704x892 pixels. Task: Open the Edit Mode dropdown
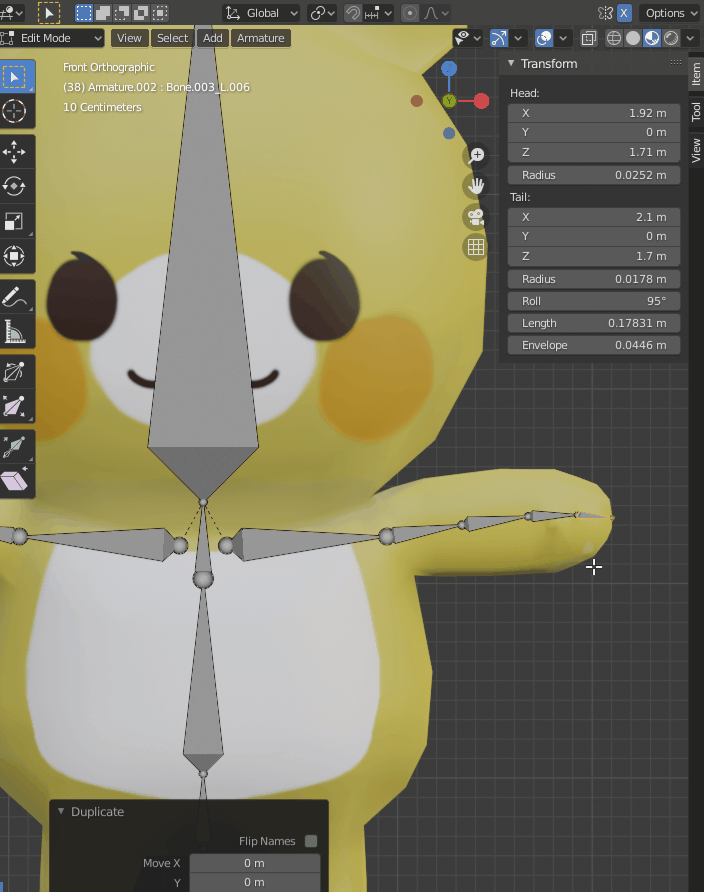(x=52, y=38)
